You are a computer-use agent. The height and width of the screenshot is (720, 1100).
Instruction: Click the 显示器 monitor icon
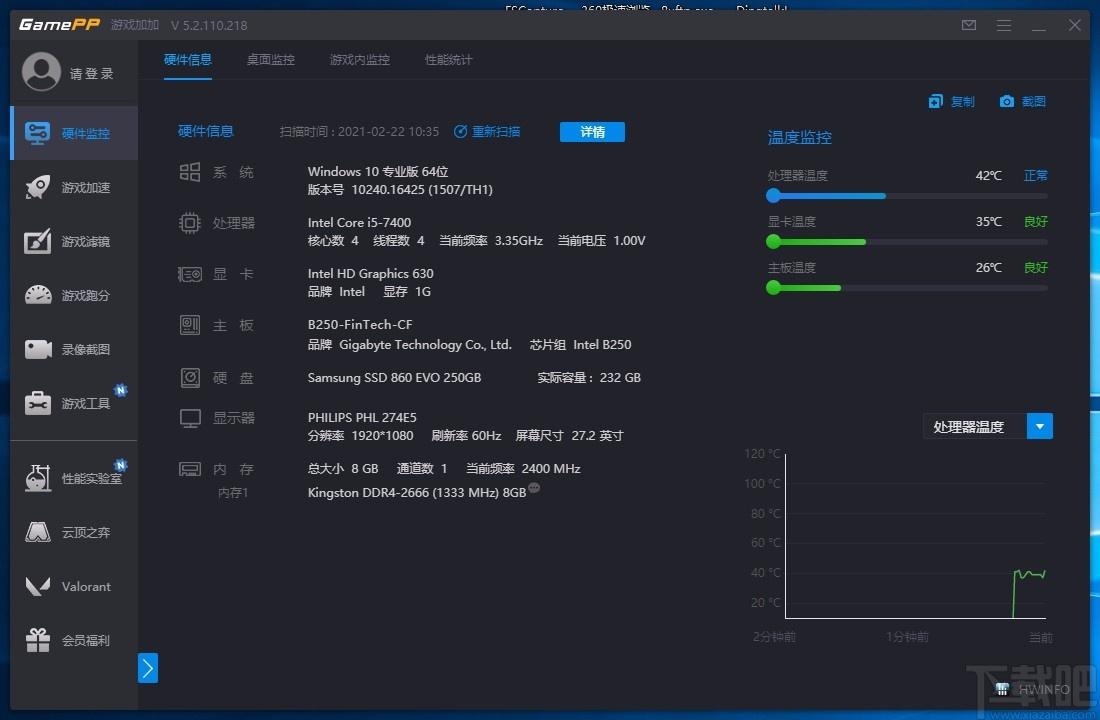(x=190, y=418)
